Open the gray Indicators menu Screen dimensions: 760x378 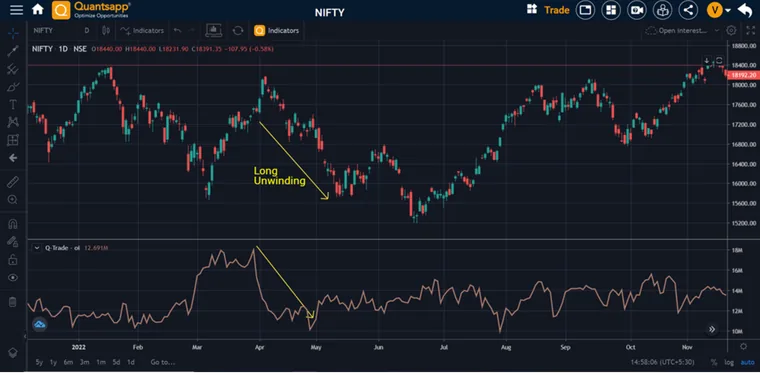click(142, 31)
